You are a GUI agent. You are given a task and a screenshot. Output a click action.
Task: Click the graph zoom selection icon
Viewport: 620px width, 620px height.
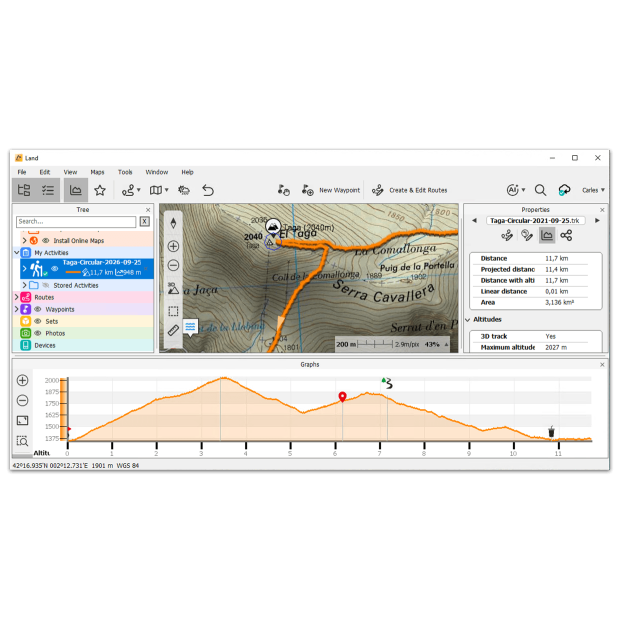tap(23, 440)
